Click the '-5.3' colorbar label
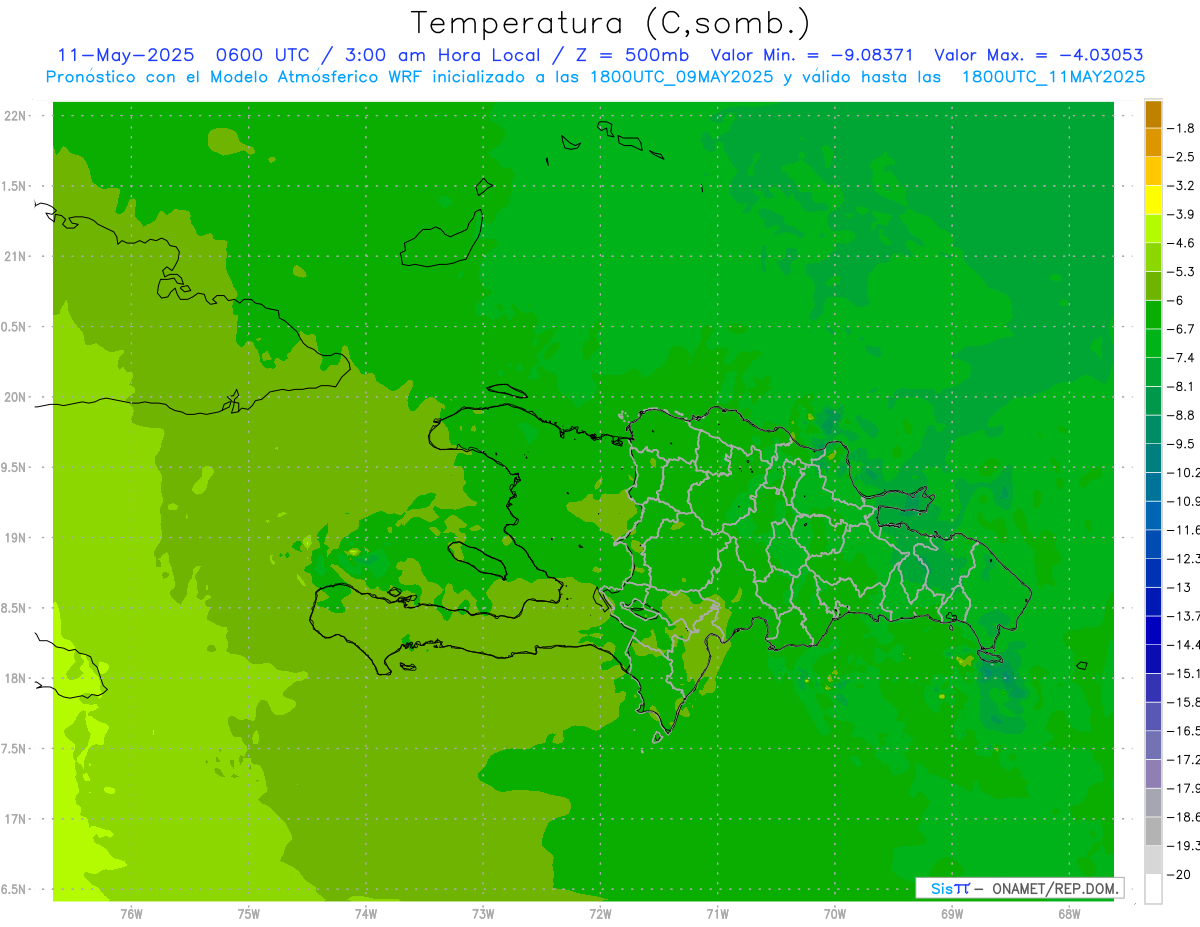 click(x=1182, y=272)
